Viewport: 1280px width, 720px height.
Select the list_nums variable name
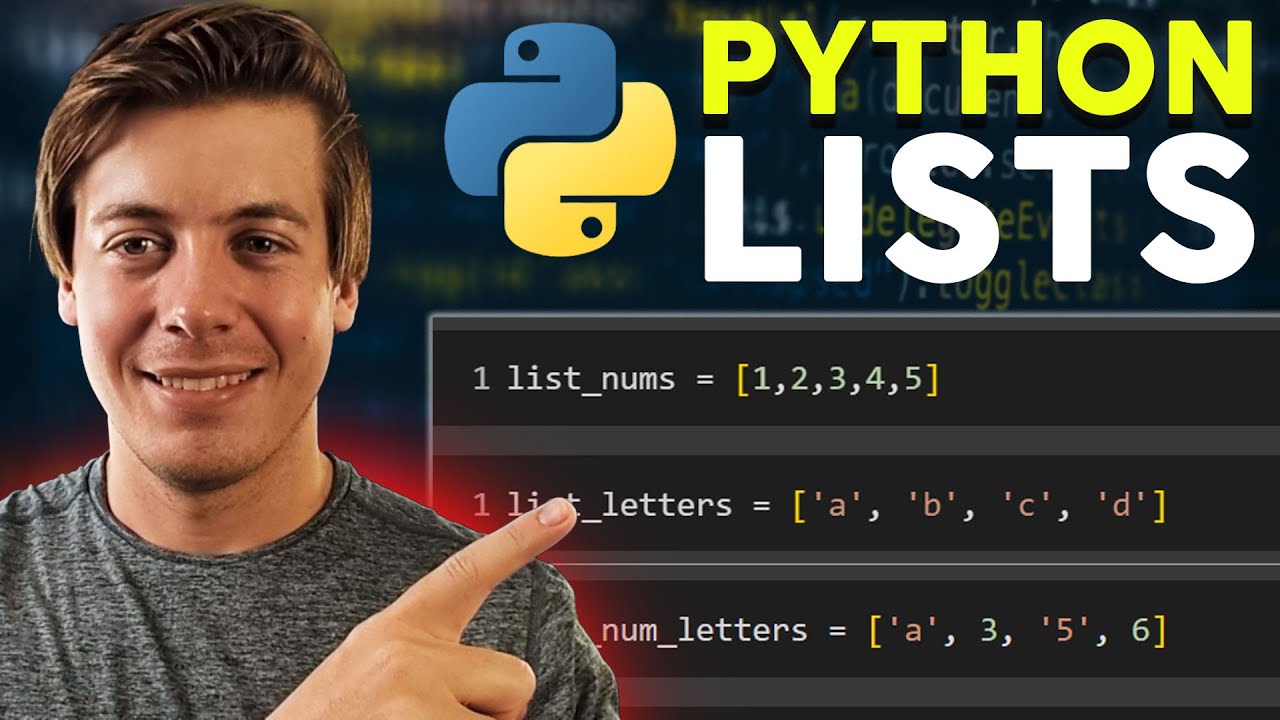[x=591, y=380]
